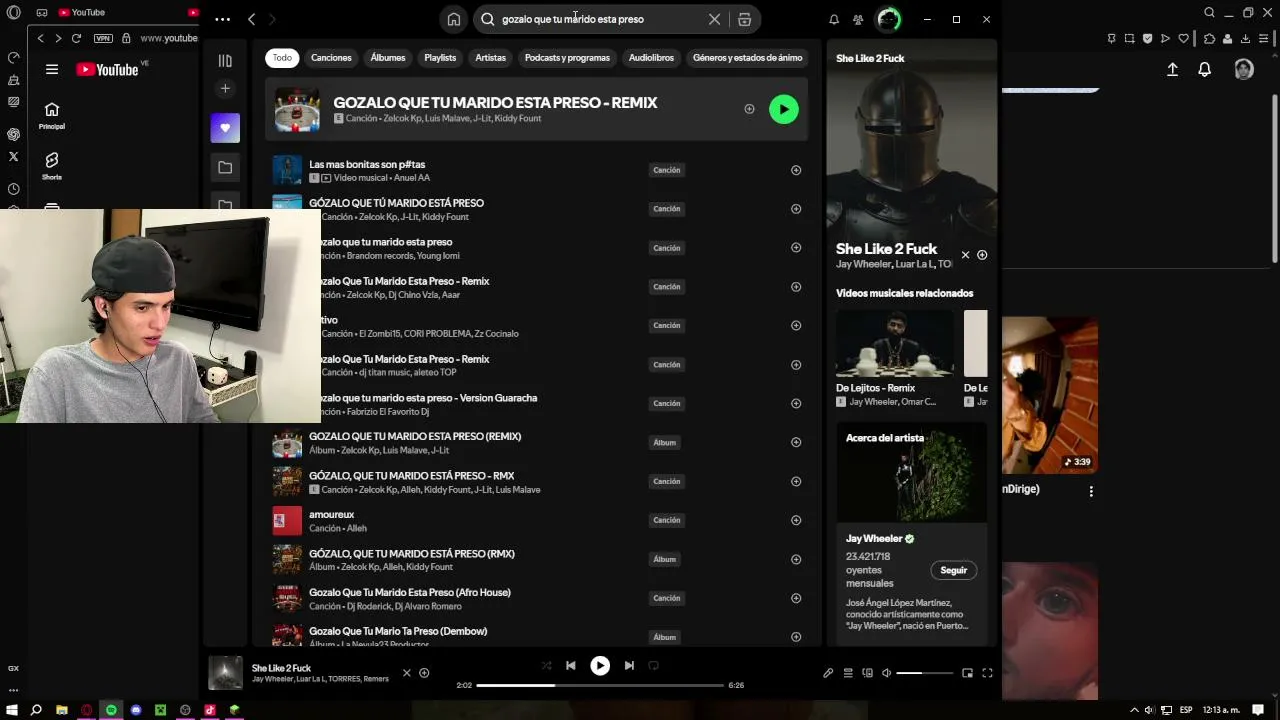Open the Spotify three-dot main menu
Screen dimensions: 1280x720
click(x=222, y=19)
